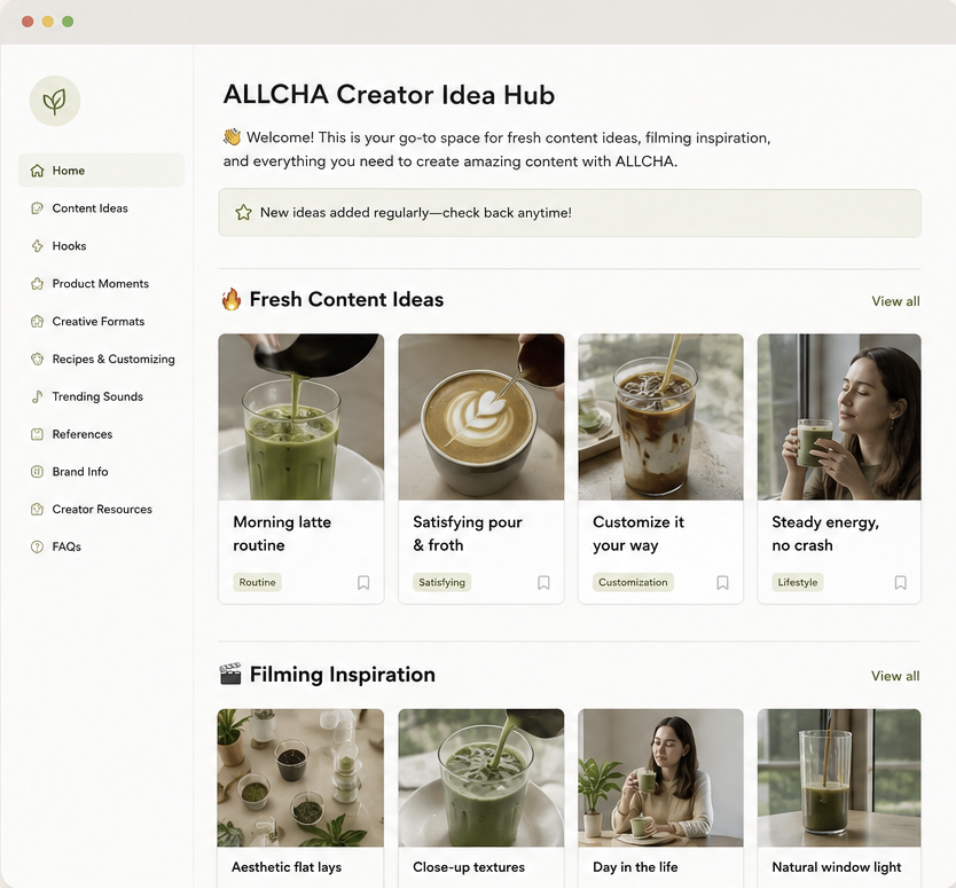This screenshot has height=888, width=956.
Task: Click the Aesthetic flat lays title
Action: click(x=287, y=867)
